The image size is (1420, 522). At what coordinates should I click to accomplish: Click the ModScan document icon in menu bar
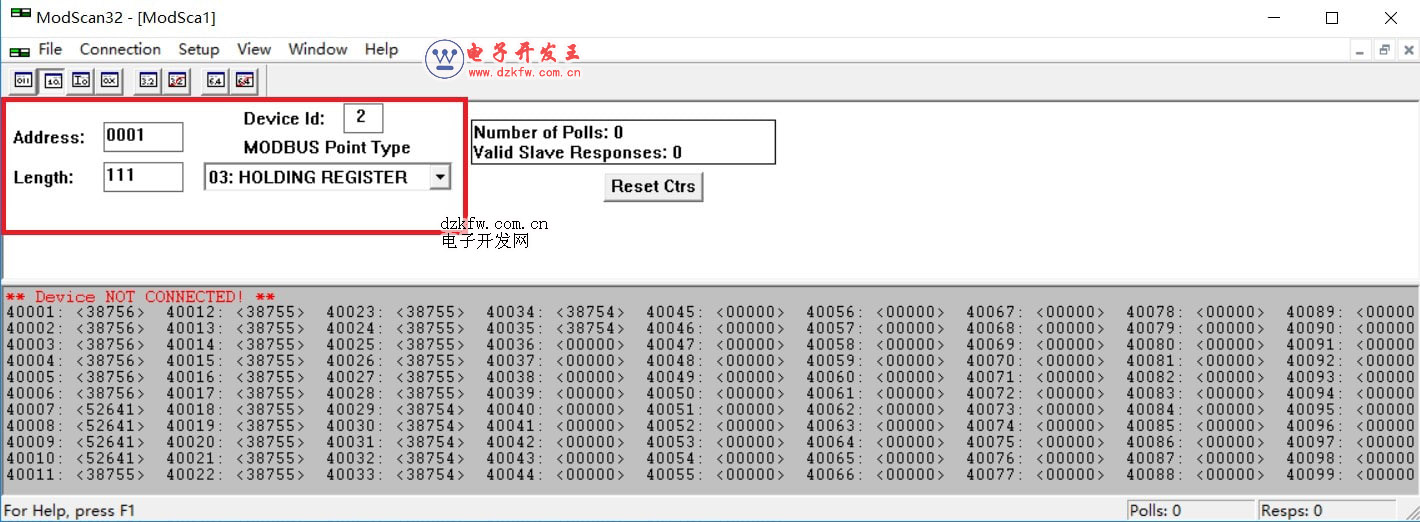(19, 50)
